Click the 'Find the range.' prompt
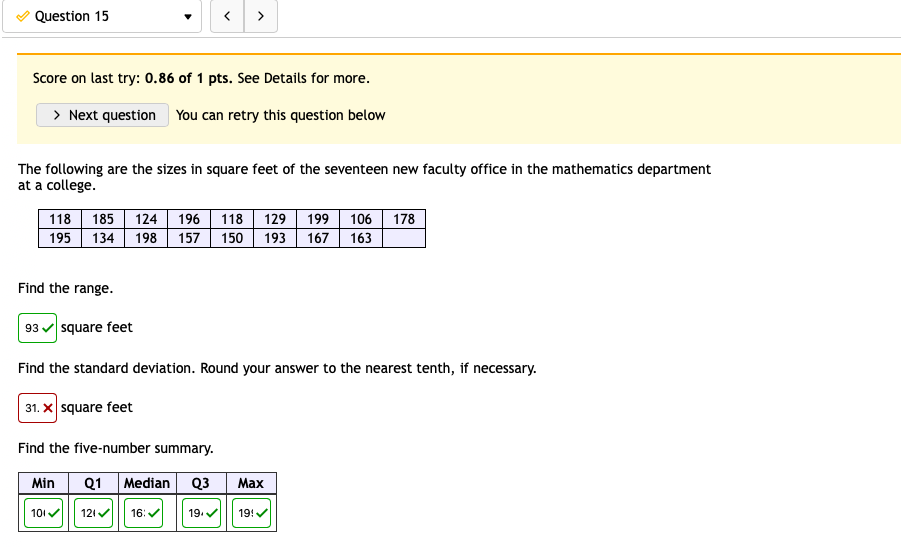 coord(66,288)
